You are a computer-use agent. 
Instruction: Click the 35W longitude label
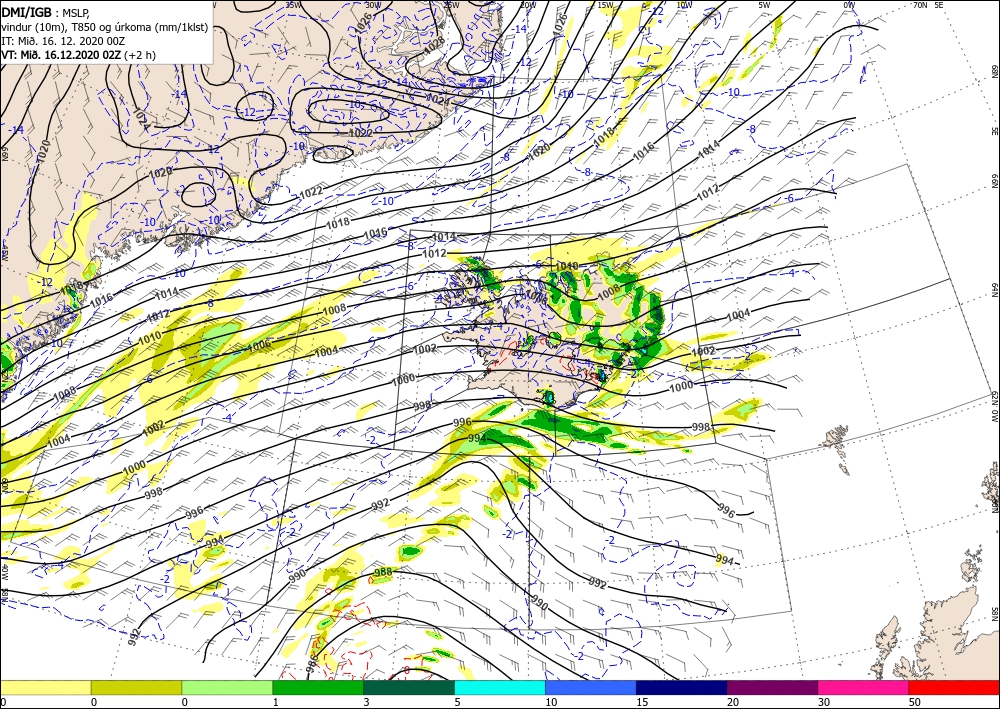(x=293, y=5)
